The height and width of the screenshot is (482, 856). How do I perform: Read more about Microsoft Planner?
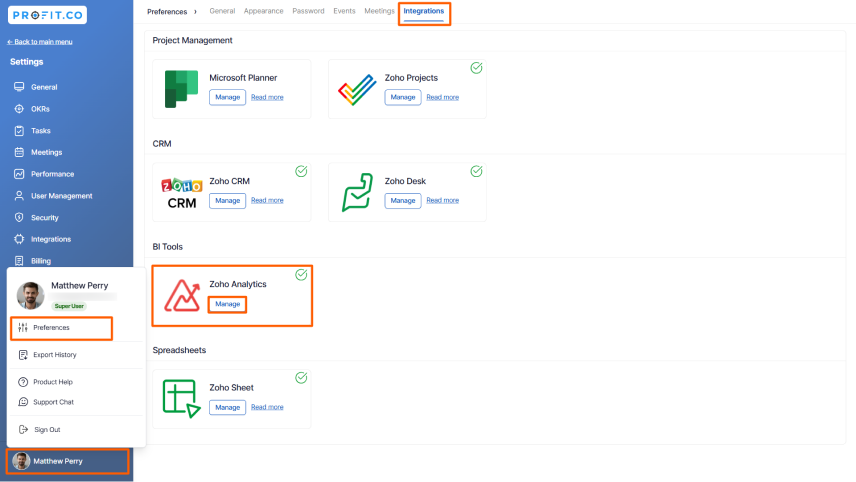(x=268, y=97)
